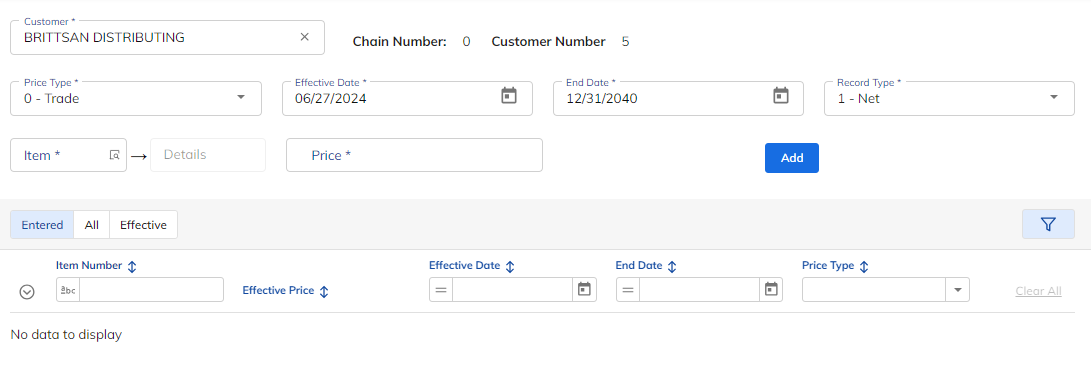The width and height of the screenshot is (1091, 386).
Task: Switch to the All tab
Action: coord(92,225)
